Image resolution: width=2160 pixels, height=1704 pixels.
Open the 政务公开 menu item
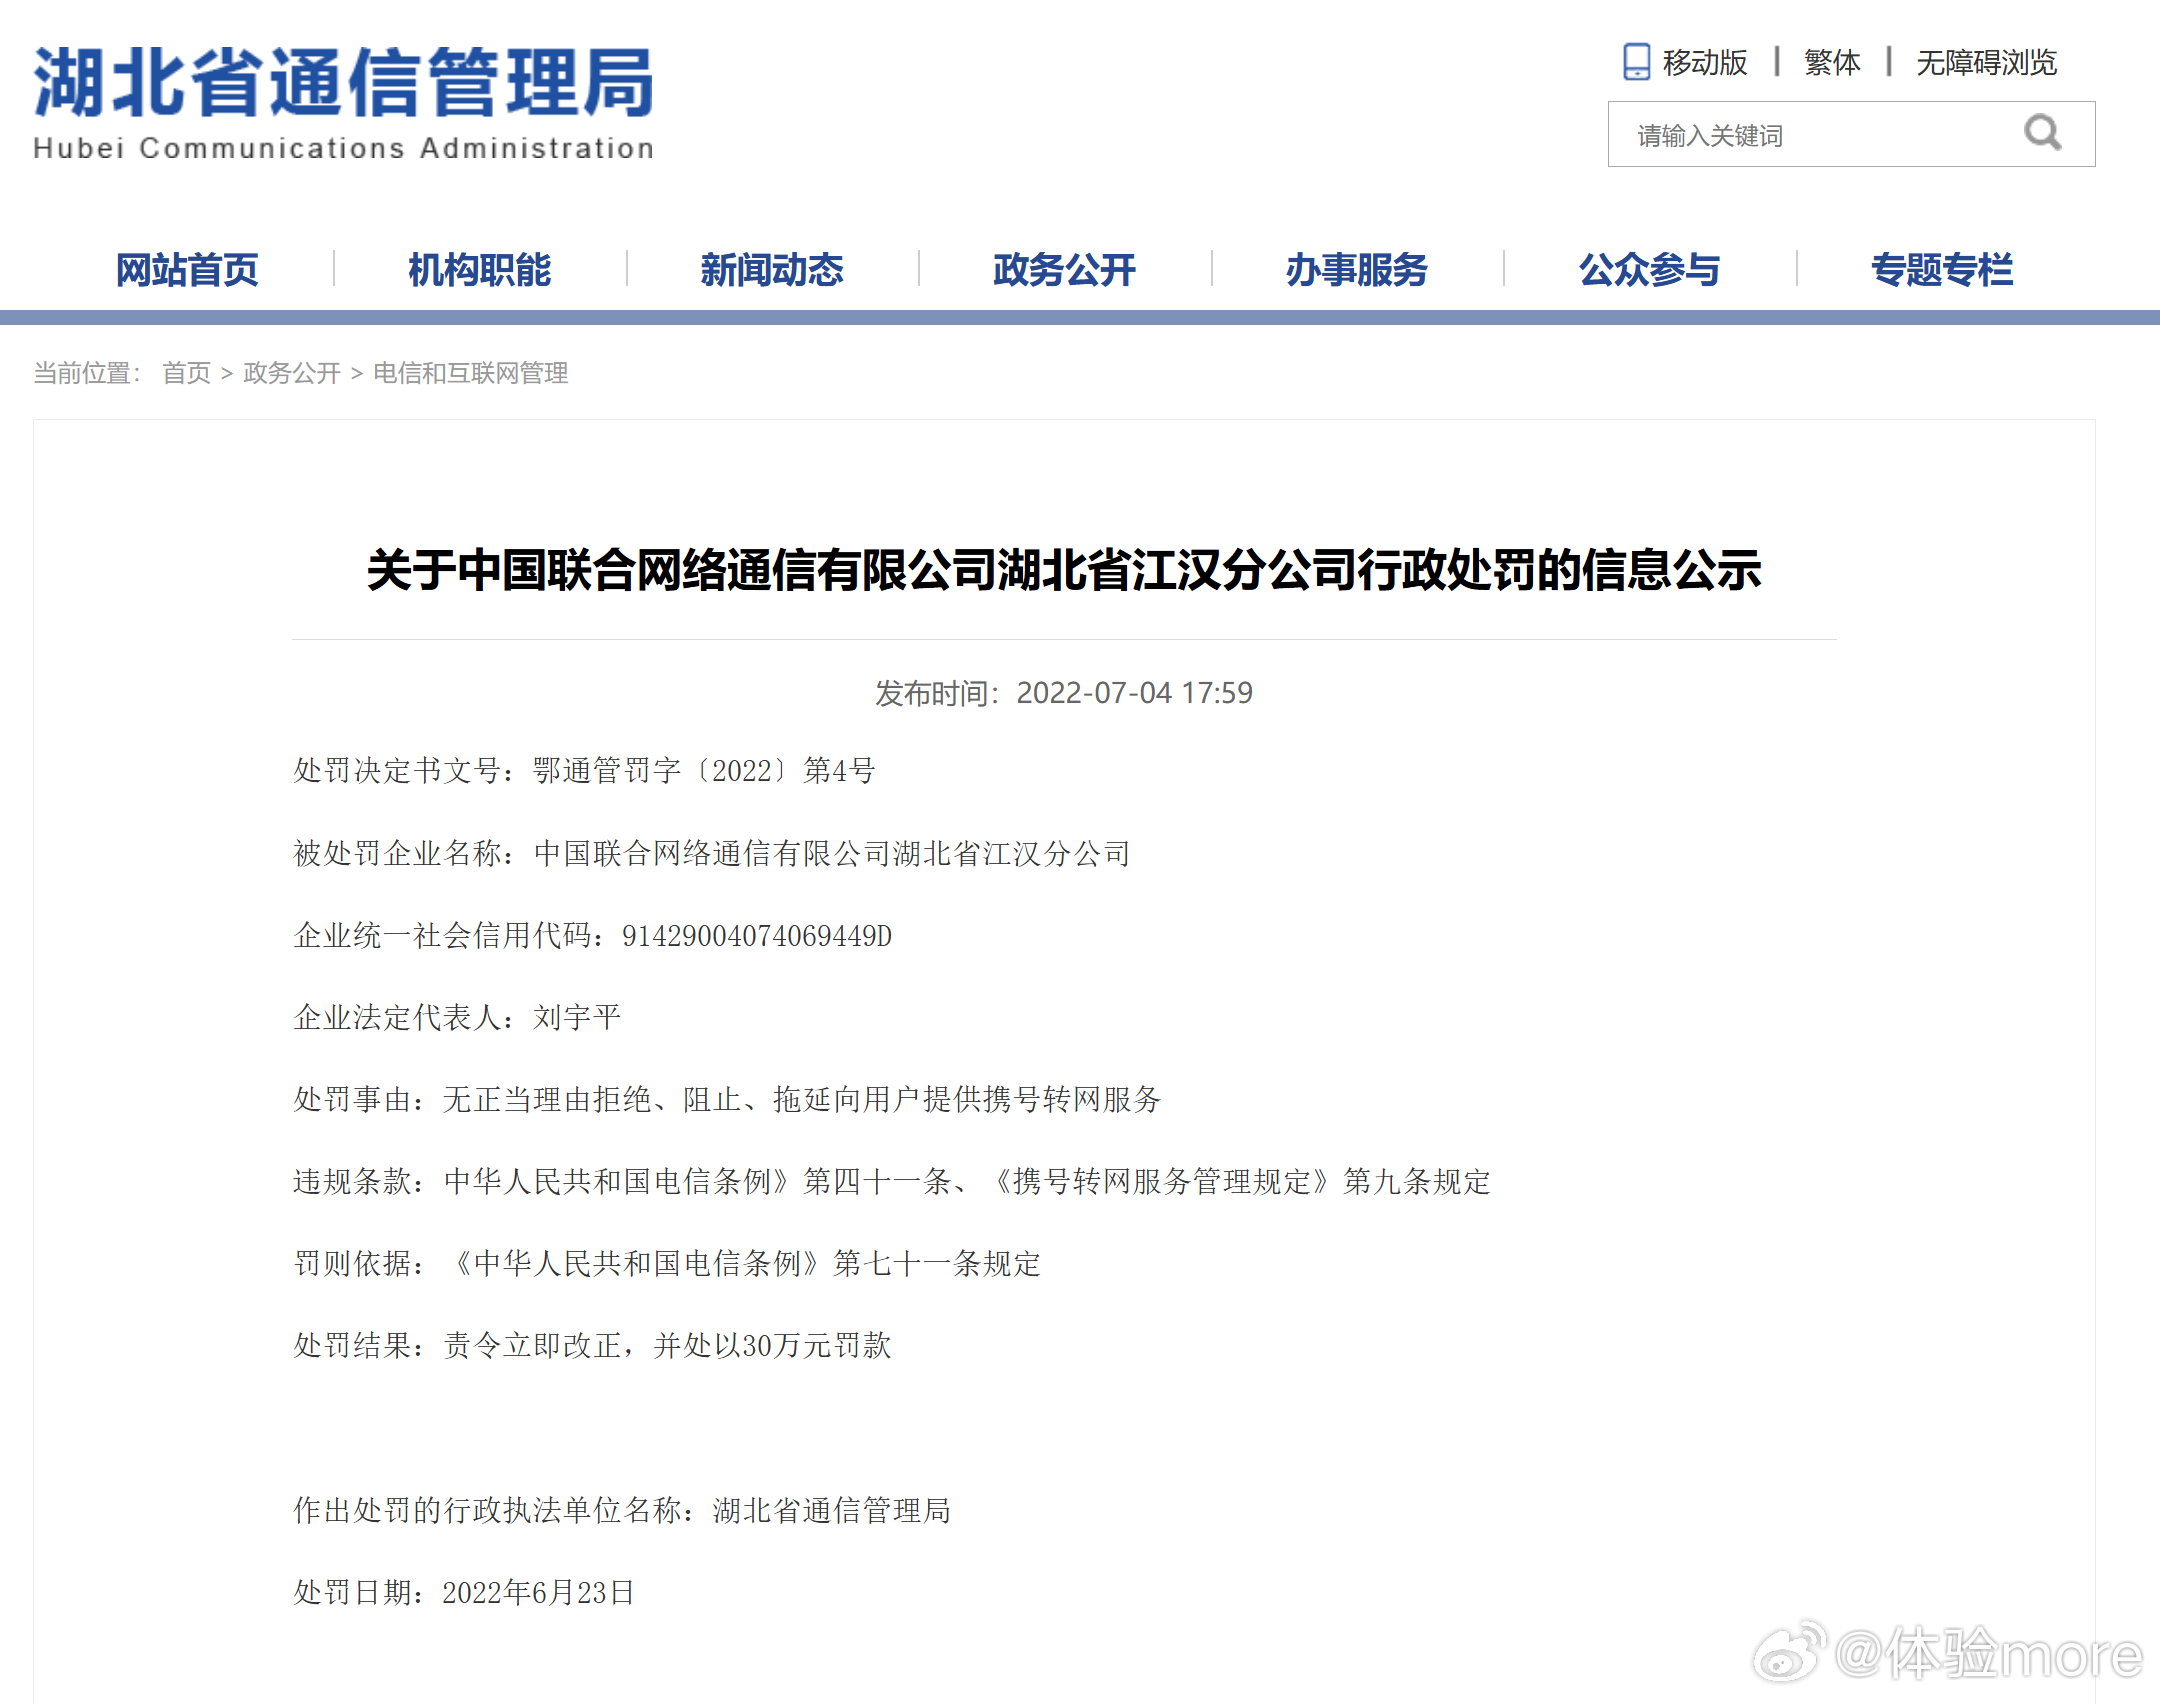pyautogui.click(x=1062, y=268)
